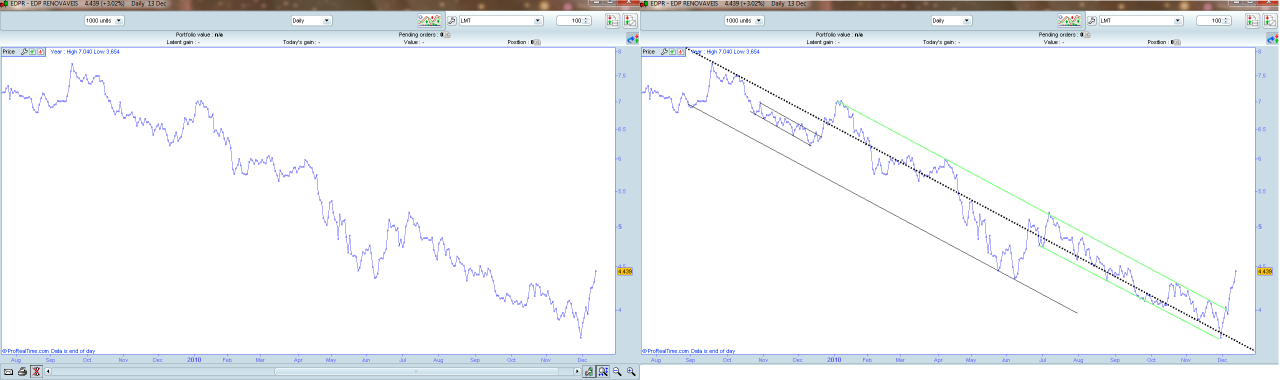Click the red X delete icon at the bottom left
This screenshot has height=380, width=1280.
pyautogui.click(x=36, y=371)
